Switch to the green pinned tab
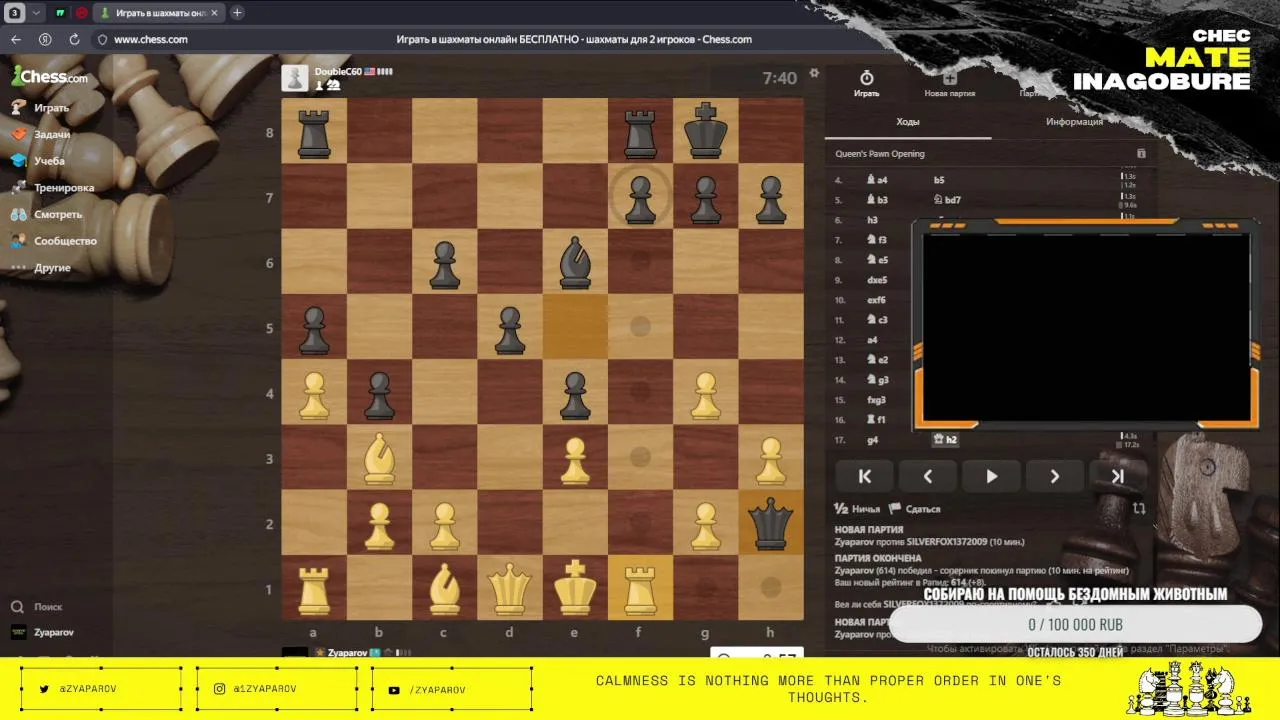The image size is (1280, 720). (60, 13)
